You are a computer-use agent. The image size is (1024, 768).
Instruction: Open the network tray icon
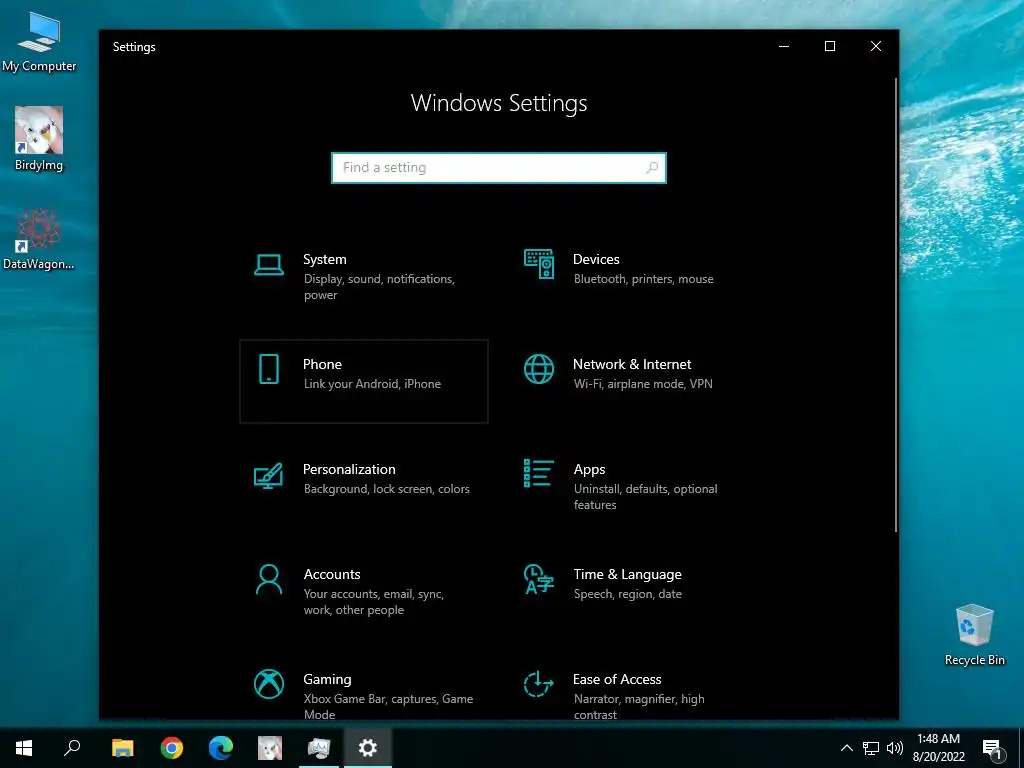(871, 748)
